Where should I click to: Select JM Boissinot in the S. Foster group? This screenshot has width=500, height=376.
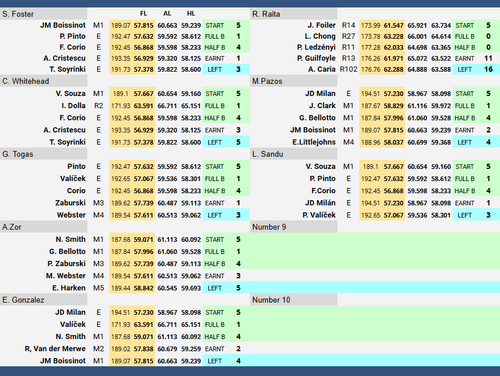[63, 25]
